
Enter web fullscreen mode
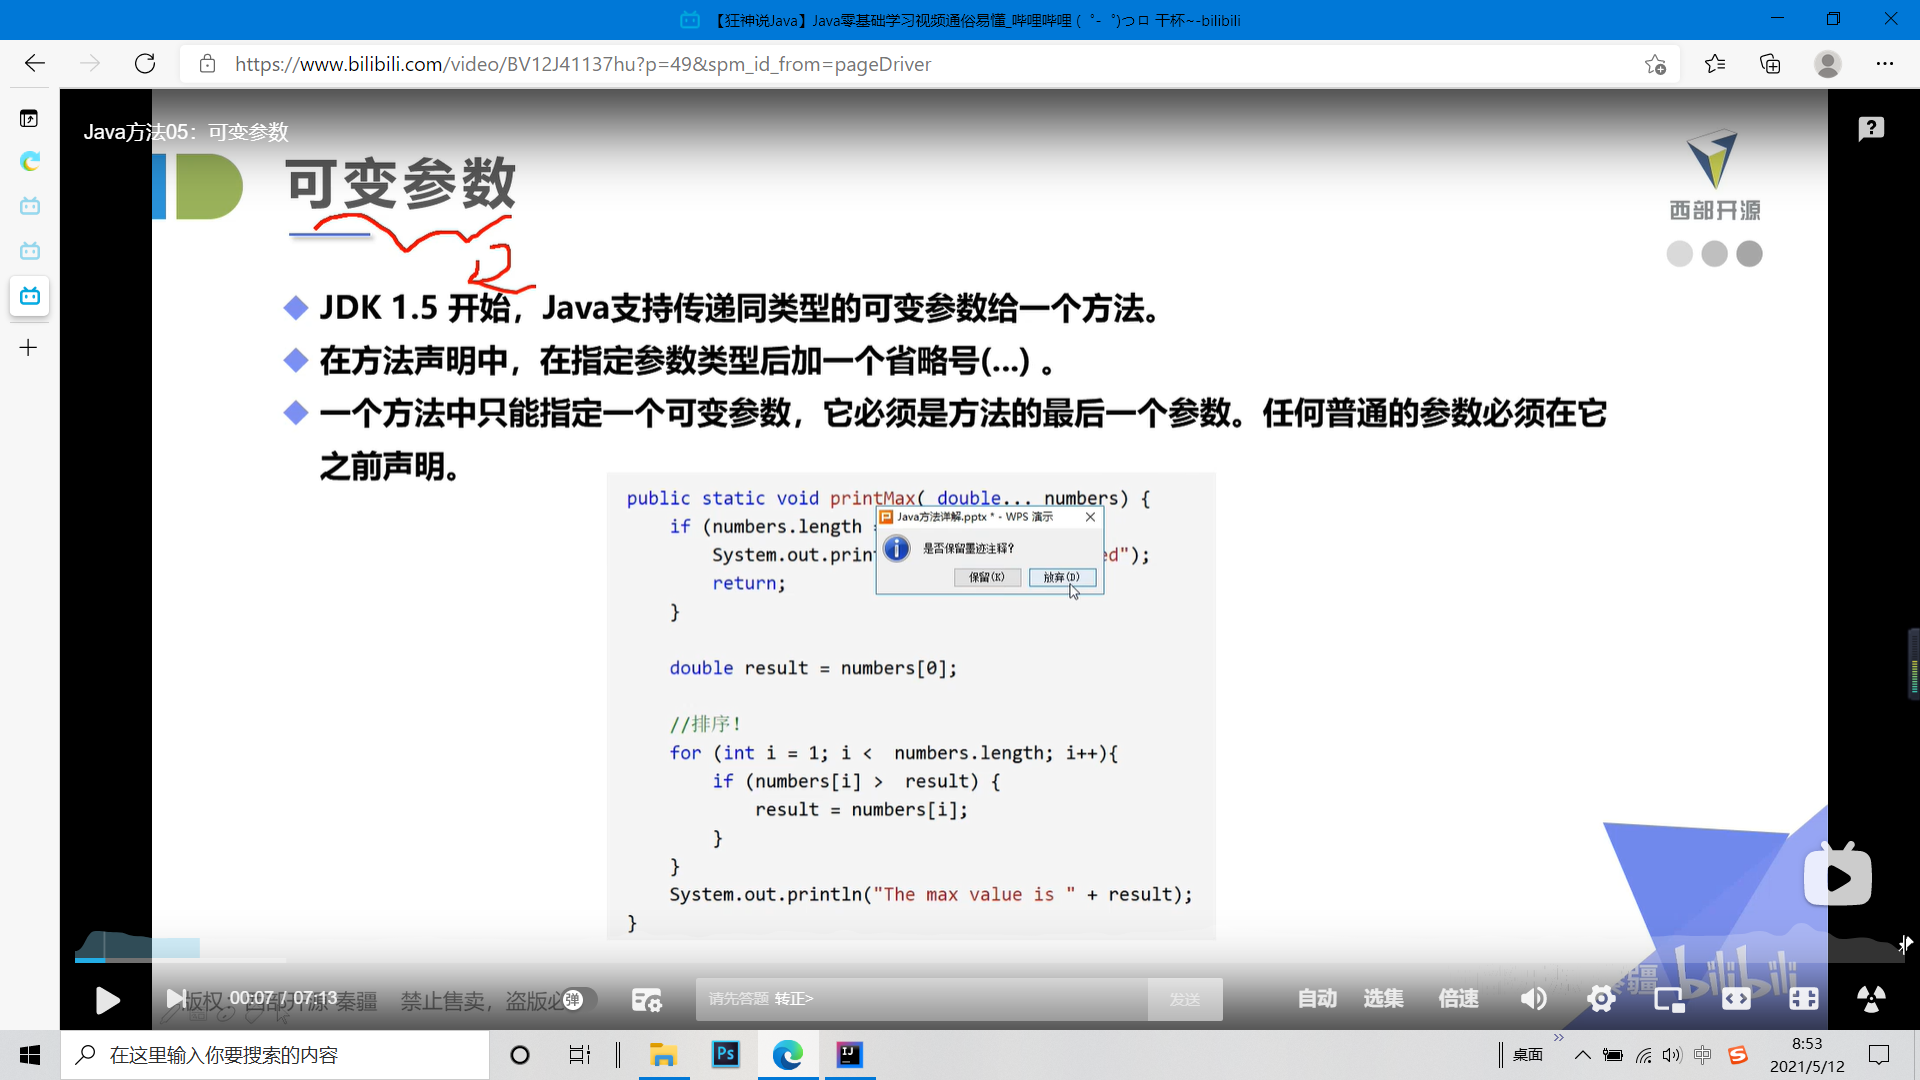[1803, 998]
